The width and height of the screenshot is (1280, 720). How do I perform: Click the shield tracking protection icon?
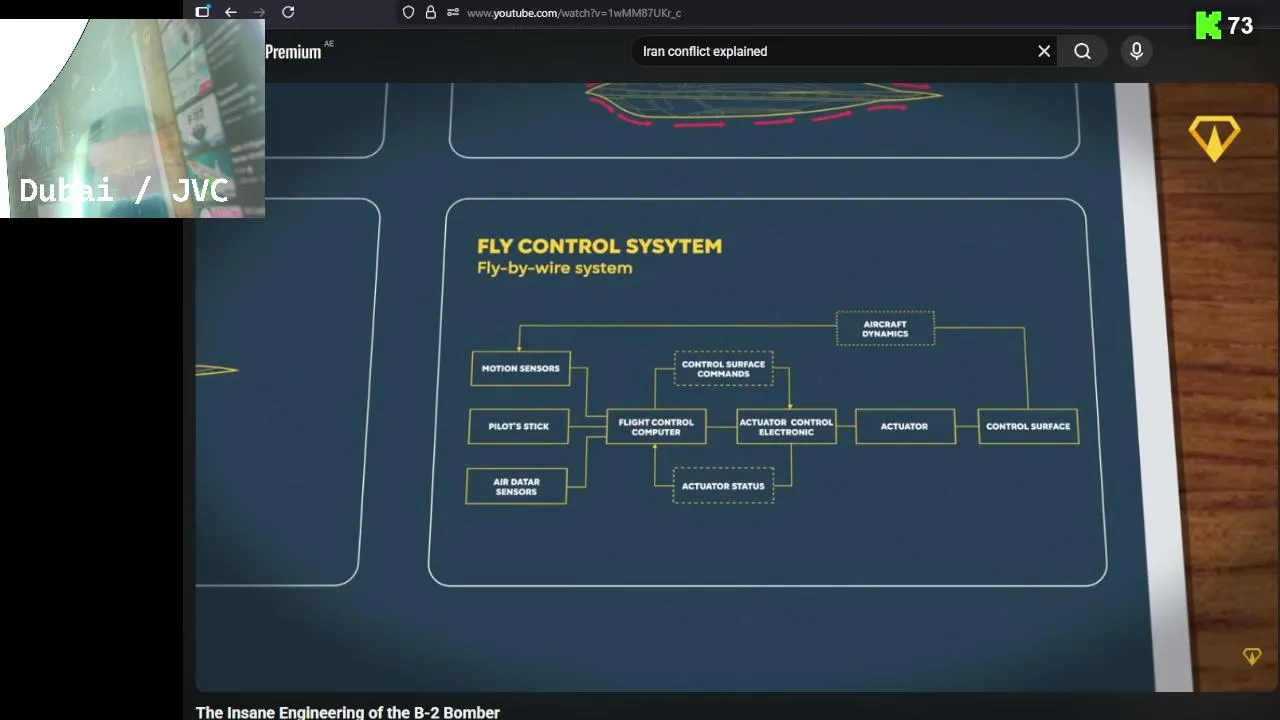pyautogui.click(x=408, y=12)
